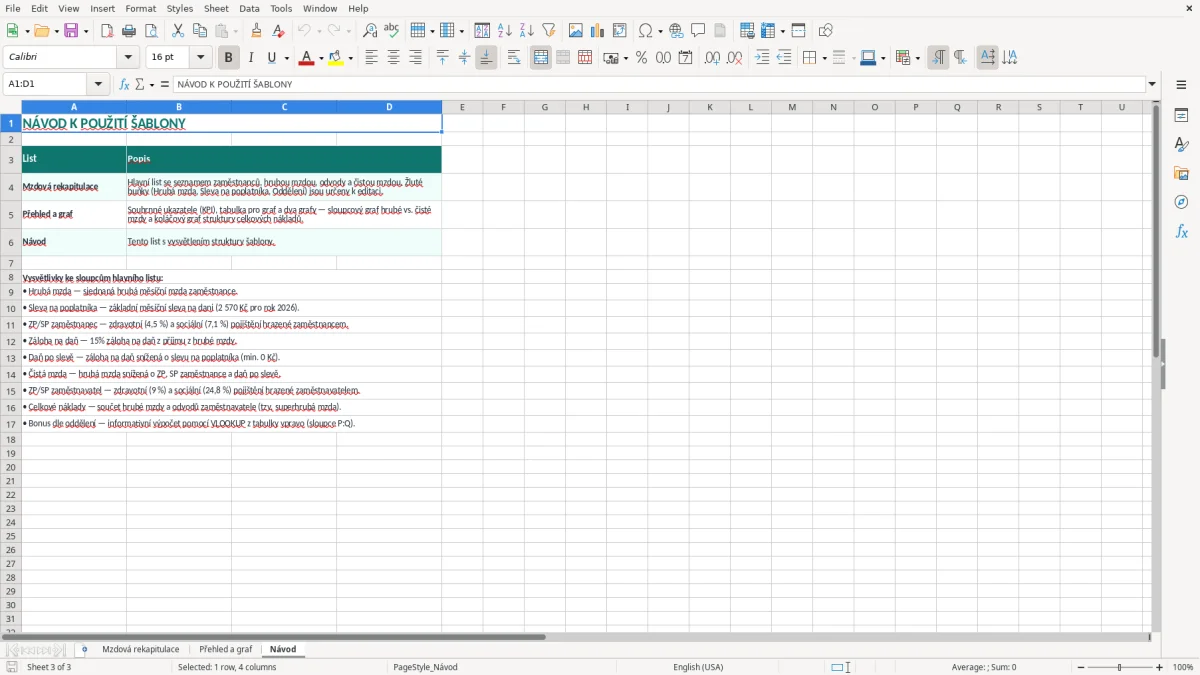Click the AutoFilter funnel icon
This screenshot has height=675, width=1200.
(x=548, y=31)
